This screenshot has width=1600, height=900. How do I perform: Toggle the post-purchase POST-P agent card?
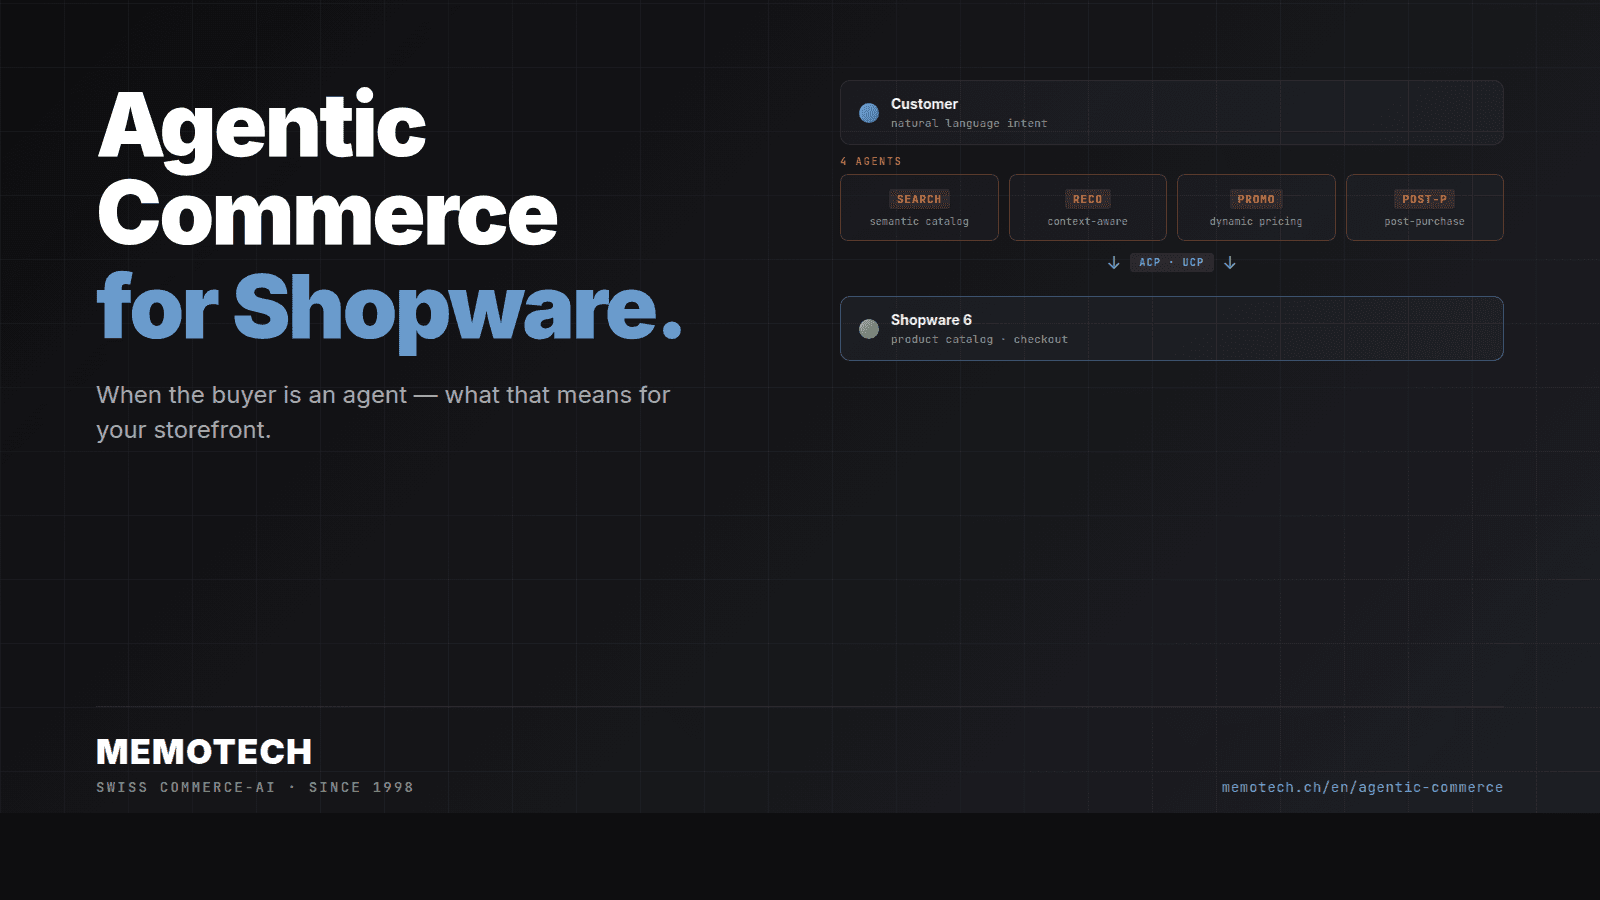[x=1424, y=207]
